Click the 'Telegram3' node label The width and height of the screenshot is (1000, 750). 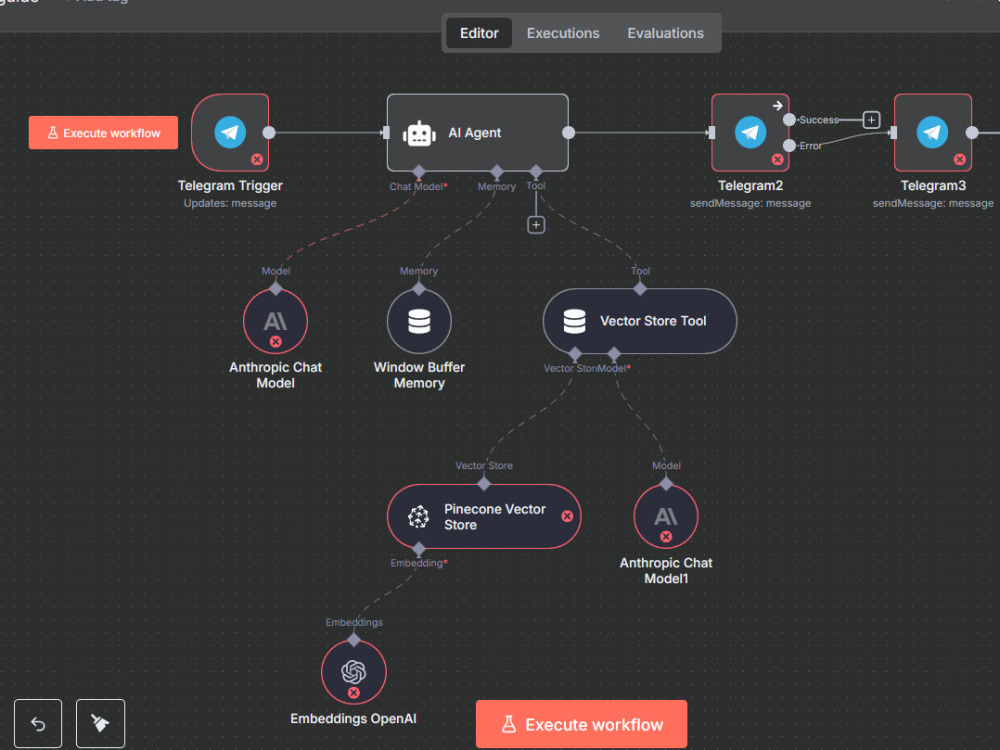coord(933,186)
